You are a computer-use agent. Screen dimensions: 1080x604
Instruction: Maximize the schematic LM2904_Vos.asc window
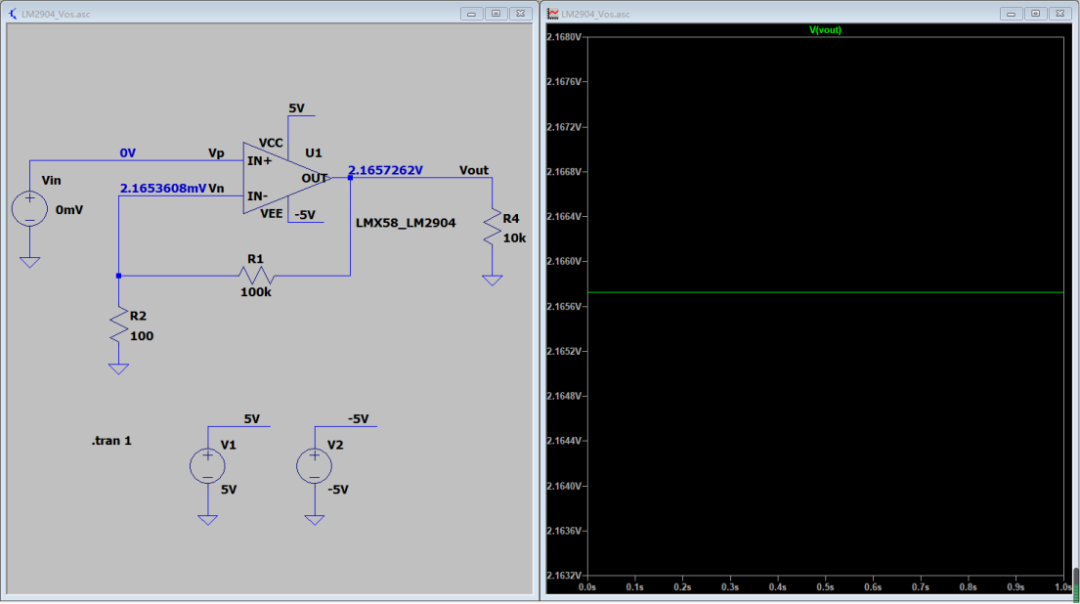[x=496, y=14]
